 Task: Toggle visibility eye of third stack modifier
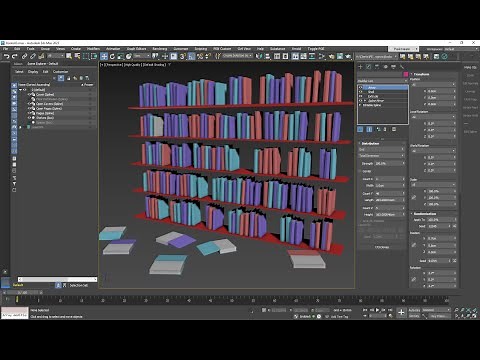click(x=361, y=96)
